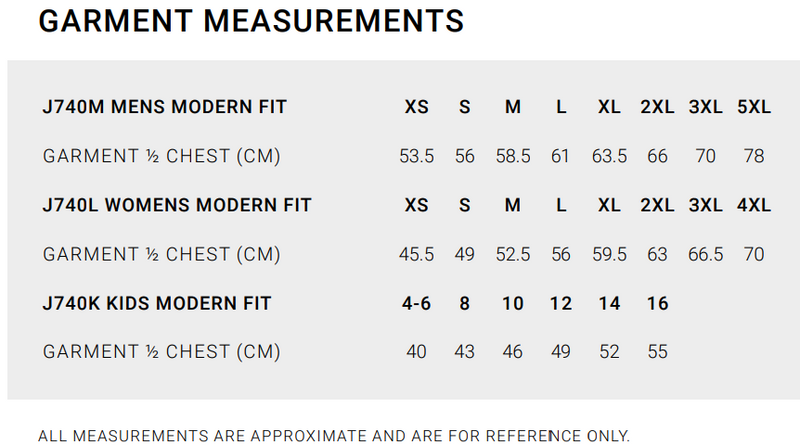Viewport: 800px width, 445px height.
Task: Select the J740L Womens Modern Fit label
Action: coord(177,205)
